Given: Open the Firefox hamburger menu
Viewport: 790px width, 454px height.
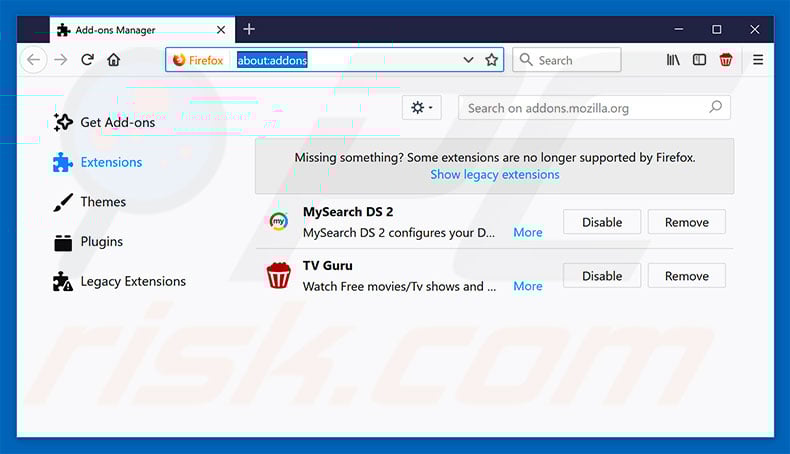Looking at the screenshot, I should tap(758, 60).
